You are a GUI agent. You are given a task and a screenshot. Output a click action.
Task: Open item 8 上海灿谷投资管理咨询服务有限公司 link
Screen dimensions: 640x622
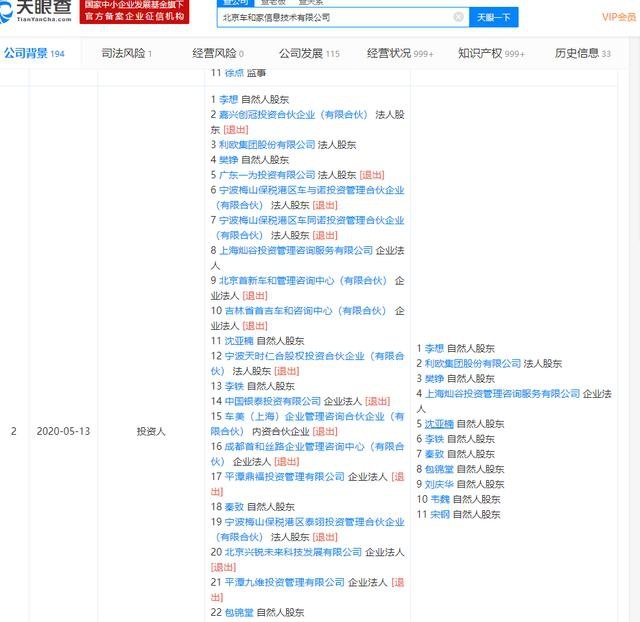point(296,251)
